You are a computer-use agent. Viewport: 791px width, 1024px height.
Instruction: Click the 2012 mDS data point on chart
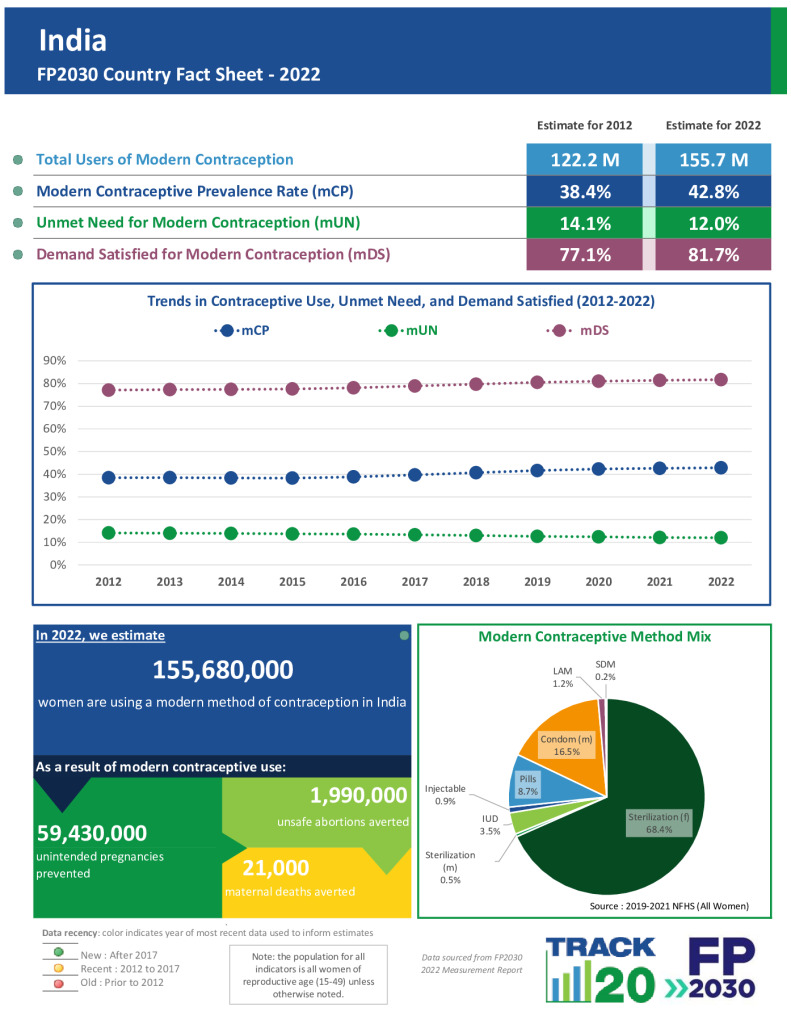click(108, 390)
